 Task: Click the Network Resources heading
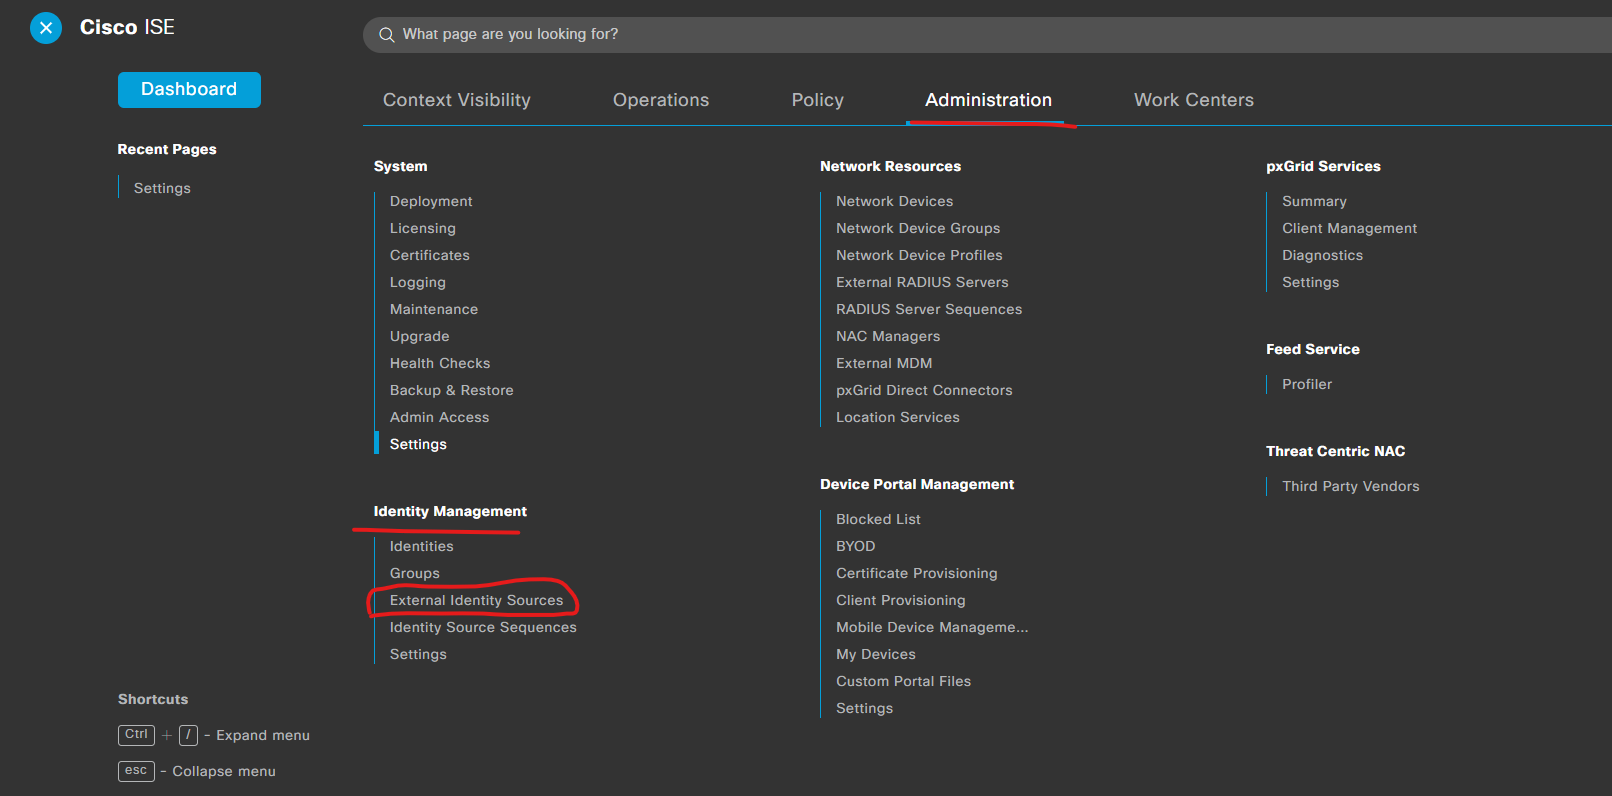coord(891,166)
